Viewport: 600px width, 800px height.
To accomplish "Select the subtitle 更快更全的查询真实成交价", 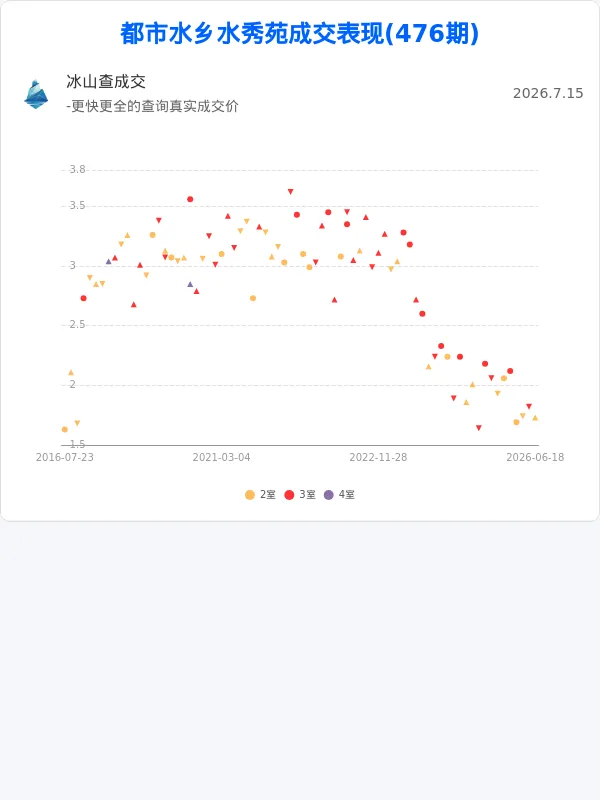I will tap(155, 106).
